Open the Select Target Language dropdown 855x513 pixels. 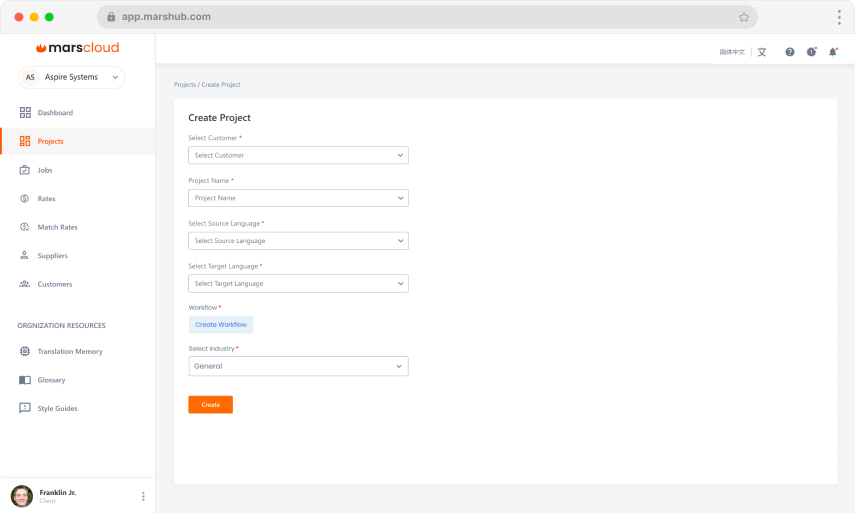298,284
